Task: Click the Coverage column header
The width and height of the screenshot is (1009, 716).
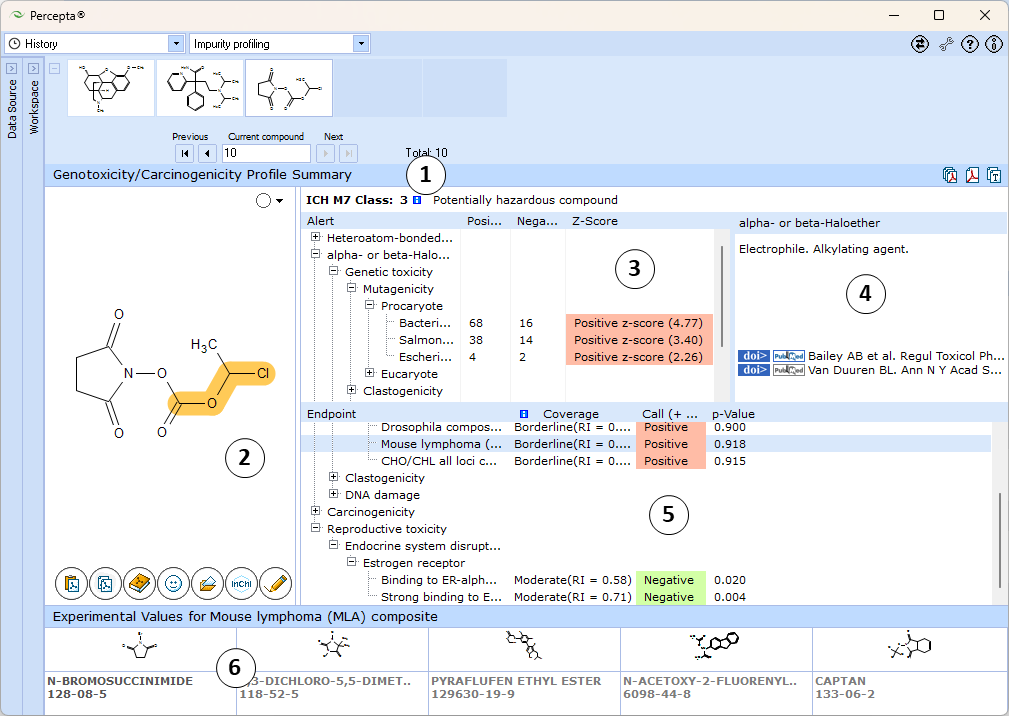Action: tap(571, 414)
